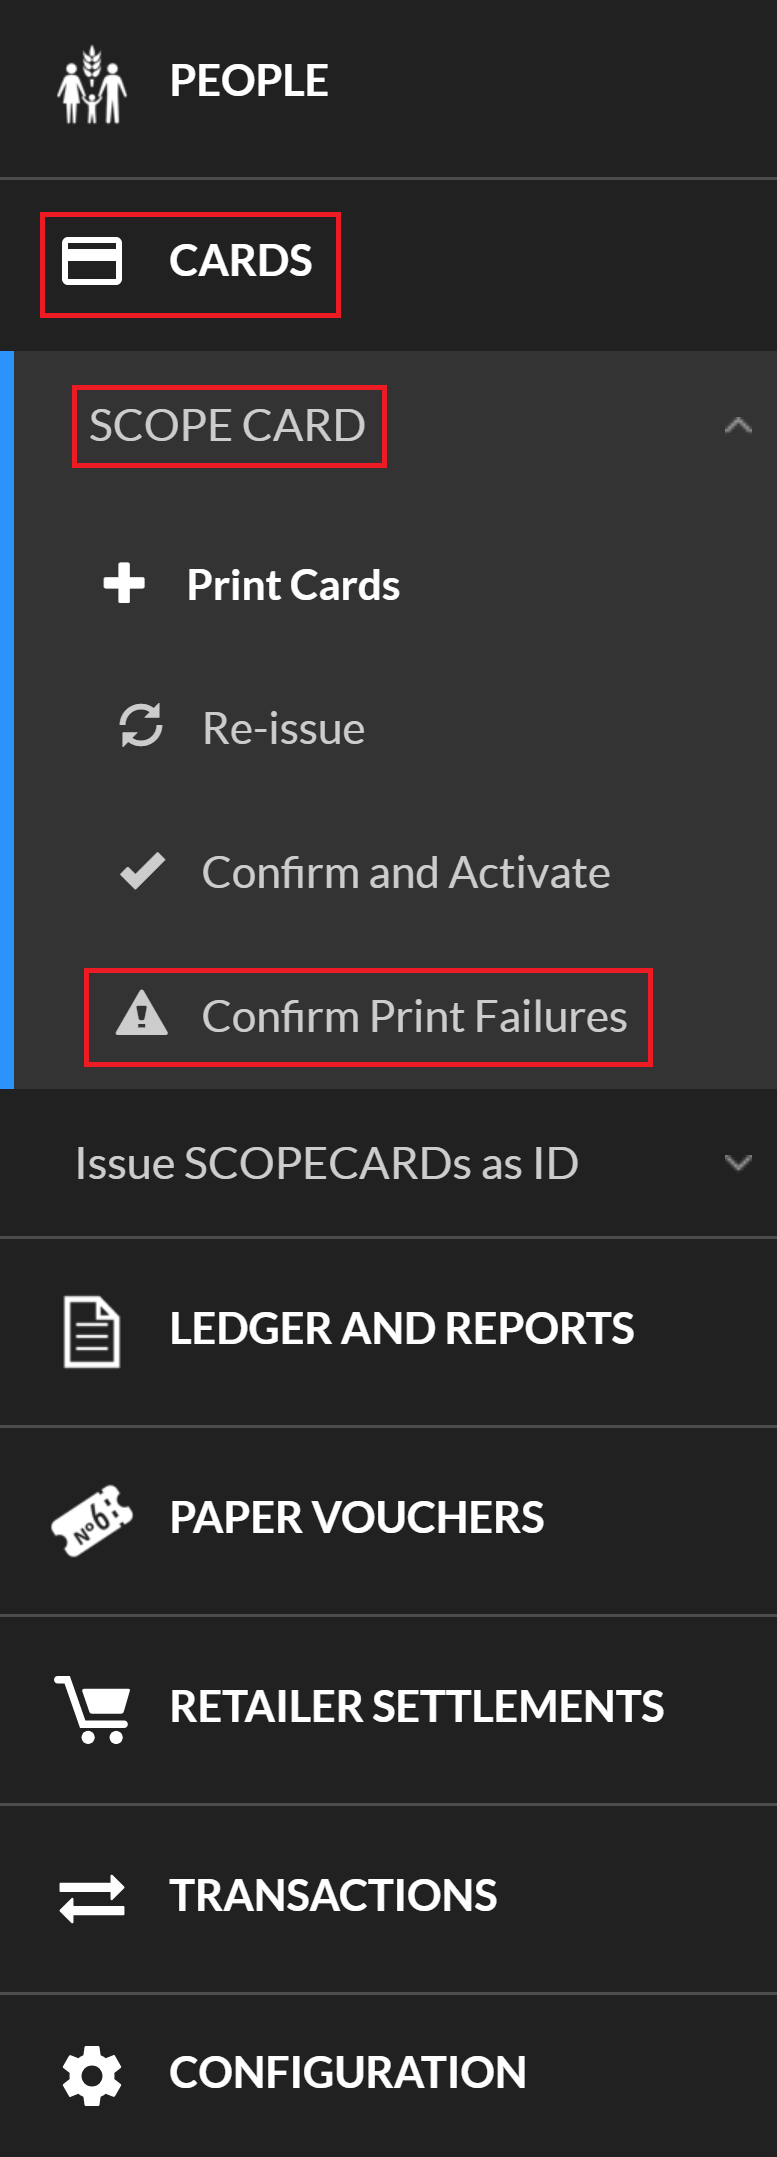Click the checkmark icon for Confirm and Activate

click(142, 871)
